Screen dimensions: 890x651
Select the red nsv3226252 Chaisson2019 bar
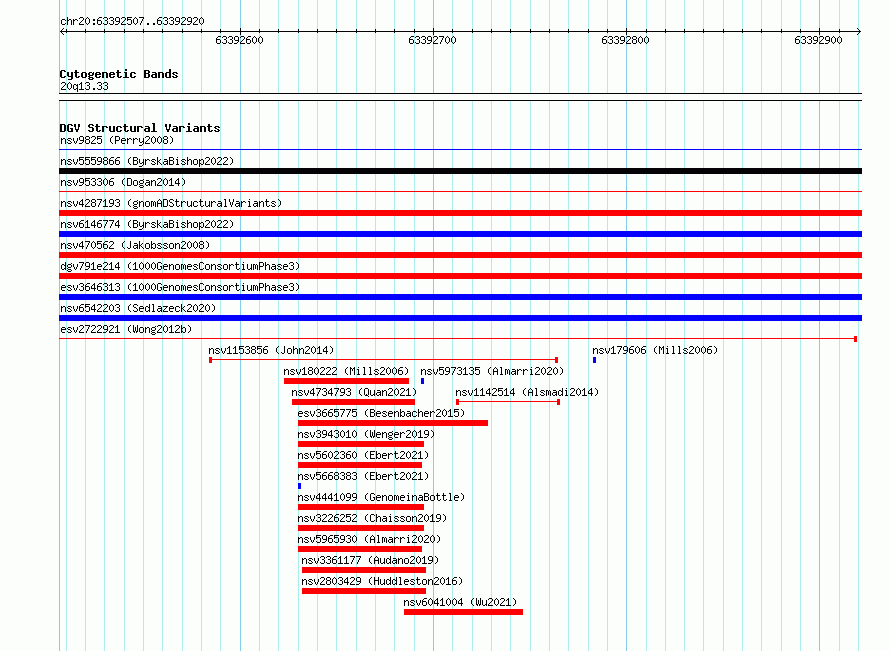(361, 528)
